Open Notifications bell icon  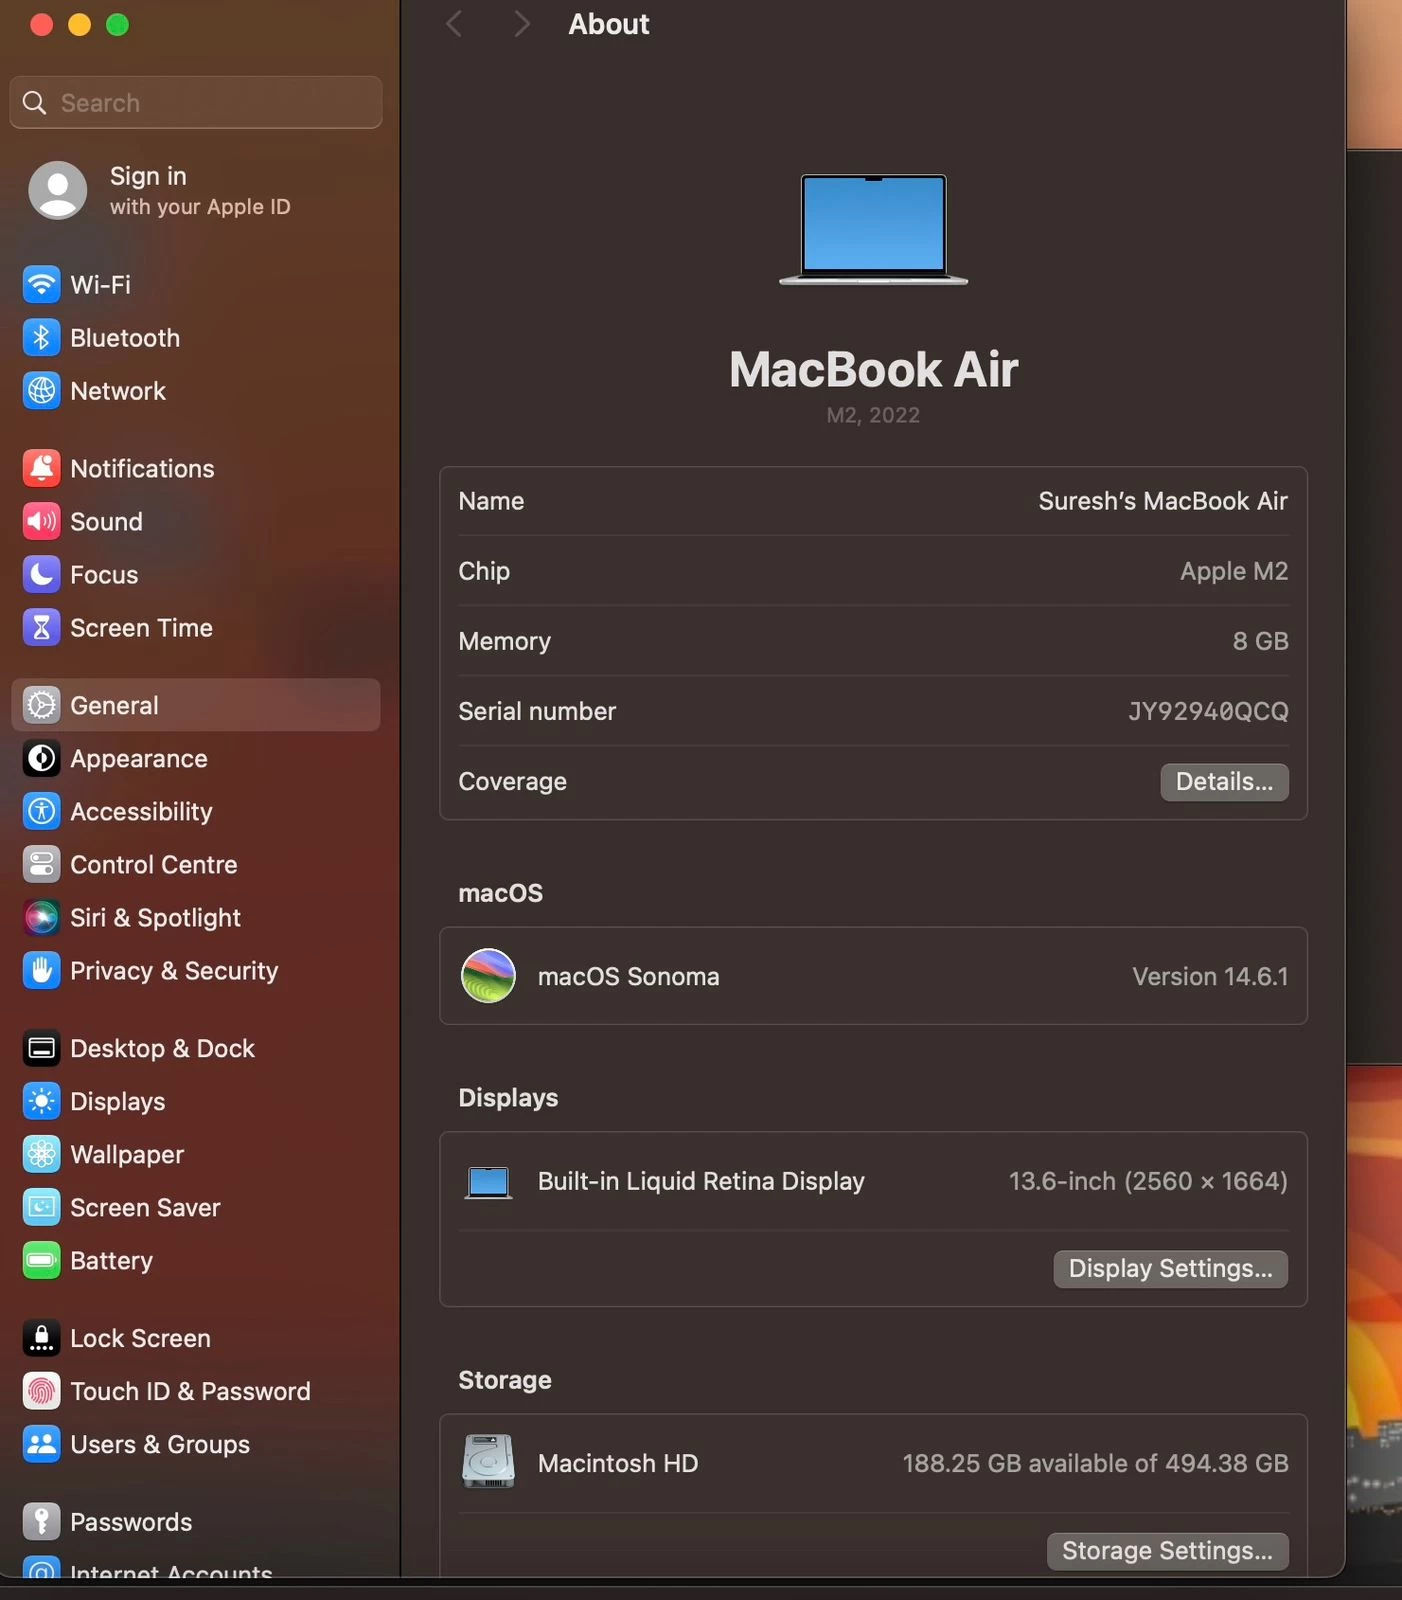41,468
